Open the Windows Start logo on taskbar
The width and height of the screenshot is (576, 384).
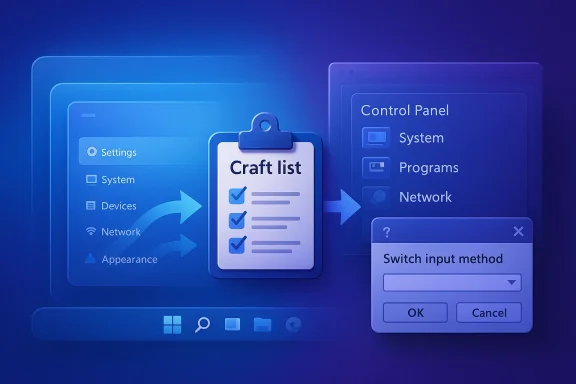pyautogui.click(x=172, y=324)
